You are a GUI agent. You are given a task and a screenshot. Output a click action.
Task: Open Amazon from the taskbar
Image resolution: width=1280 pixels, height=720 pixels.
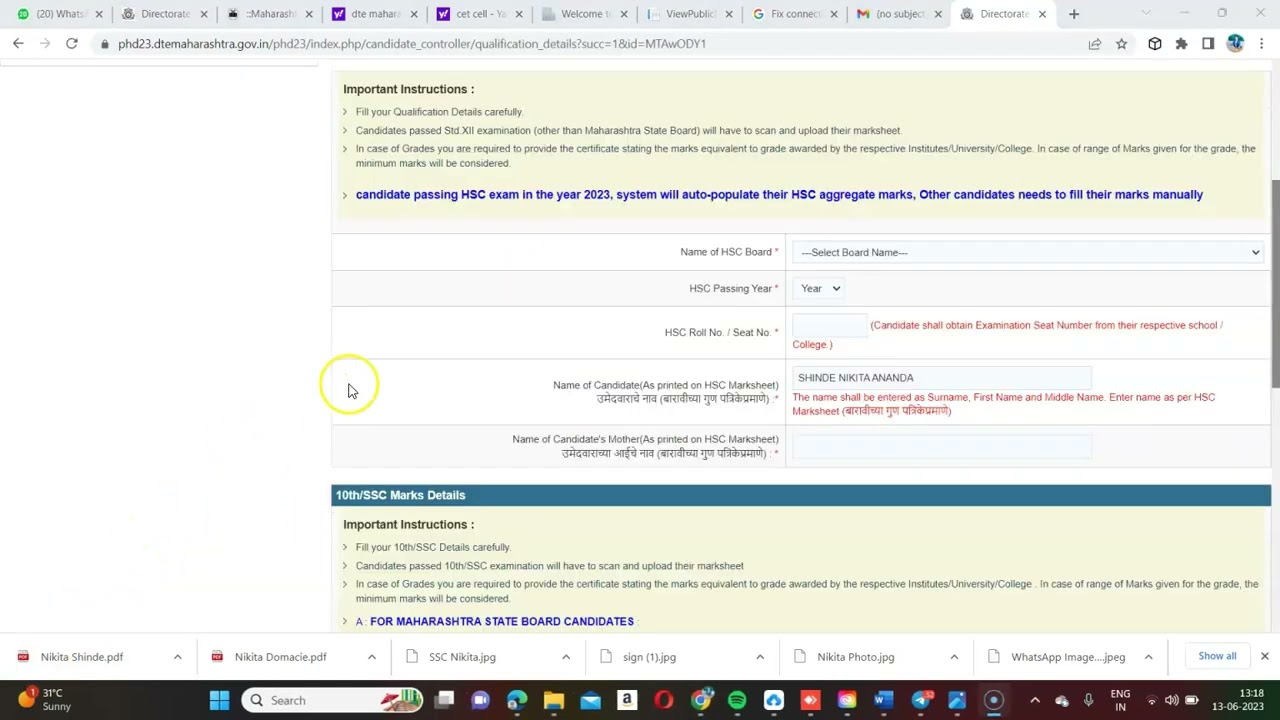[x=627, y=700]
